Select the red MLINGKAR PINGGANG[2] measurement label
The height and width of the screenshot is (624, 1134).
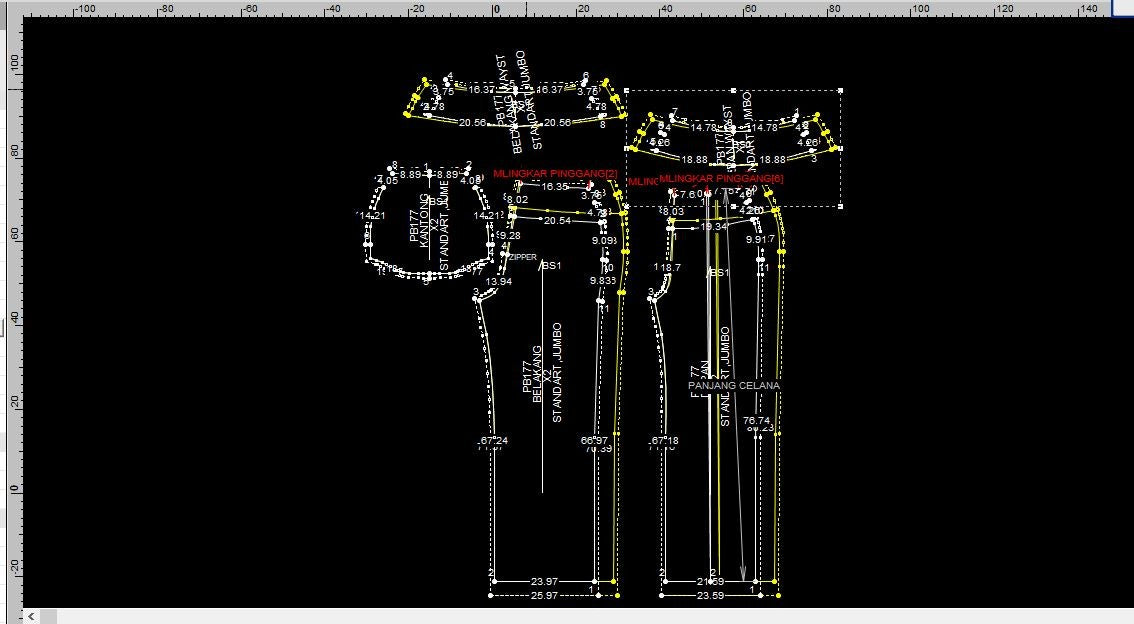(x=555, y=174)
